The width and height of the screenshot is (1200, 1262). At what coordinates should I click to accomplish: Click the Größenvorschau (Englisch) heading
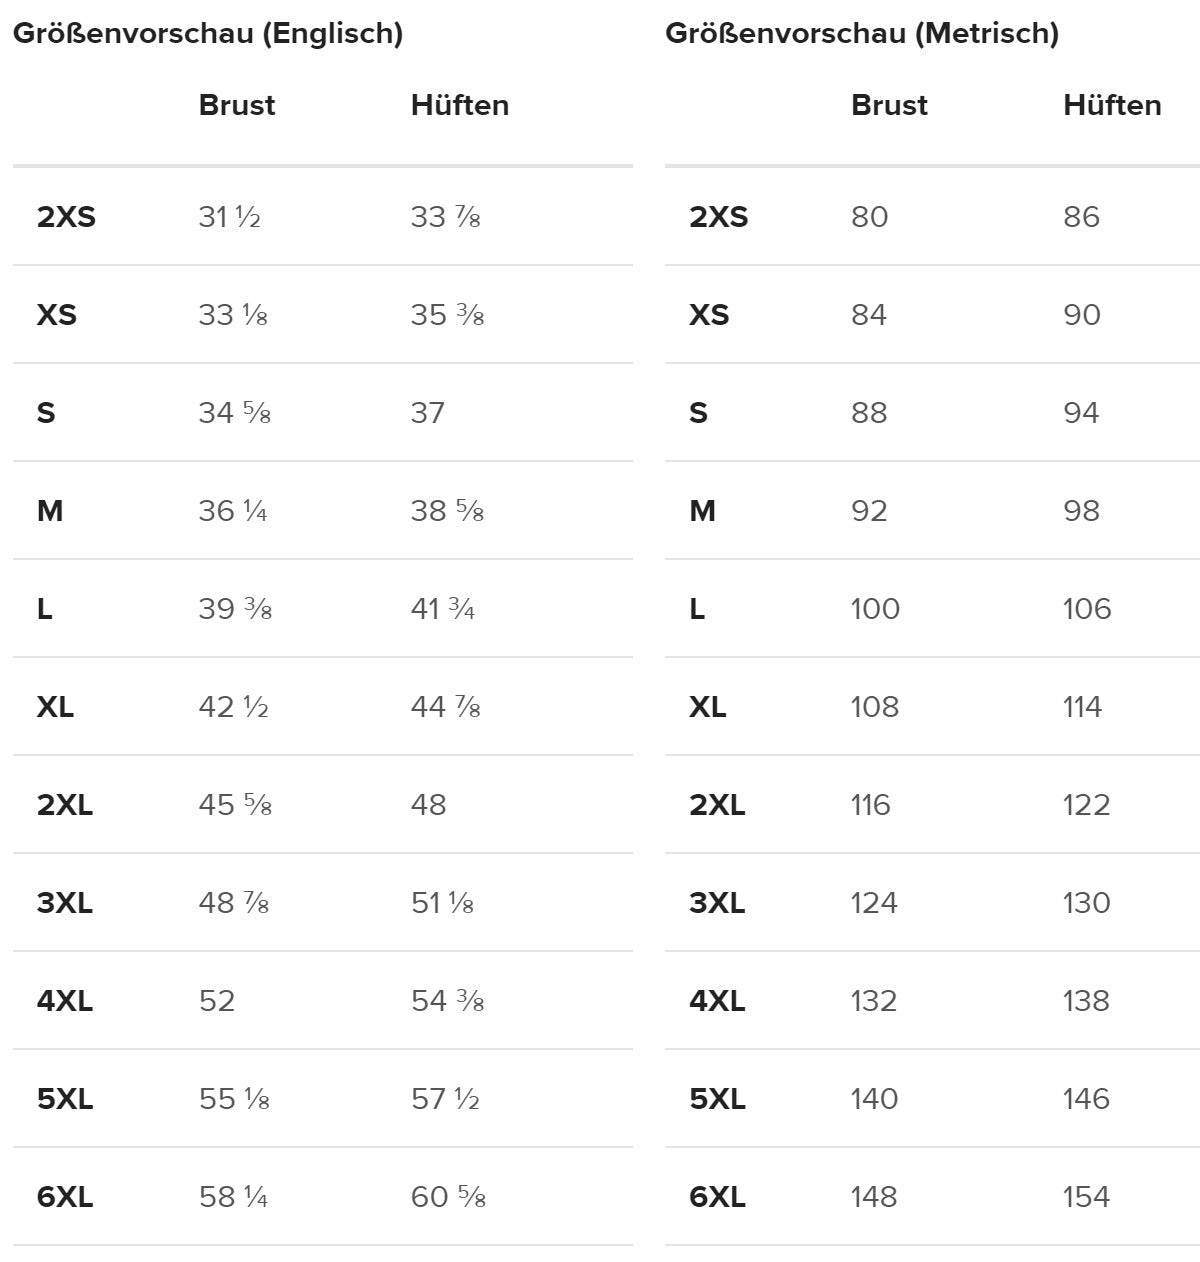[x=207, y=34]
